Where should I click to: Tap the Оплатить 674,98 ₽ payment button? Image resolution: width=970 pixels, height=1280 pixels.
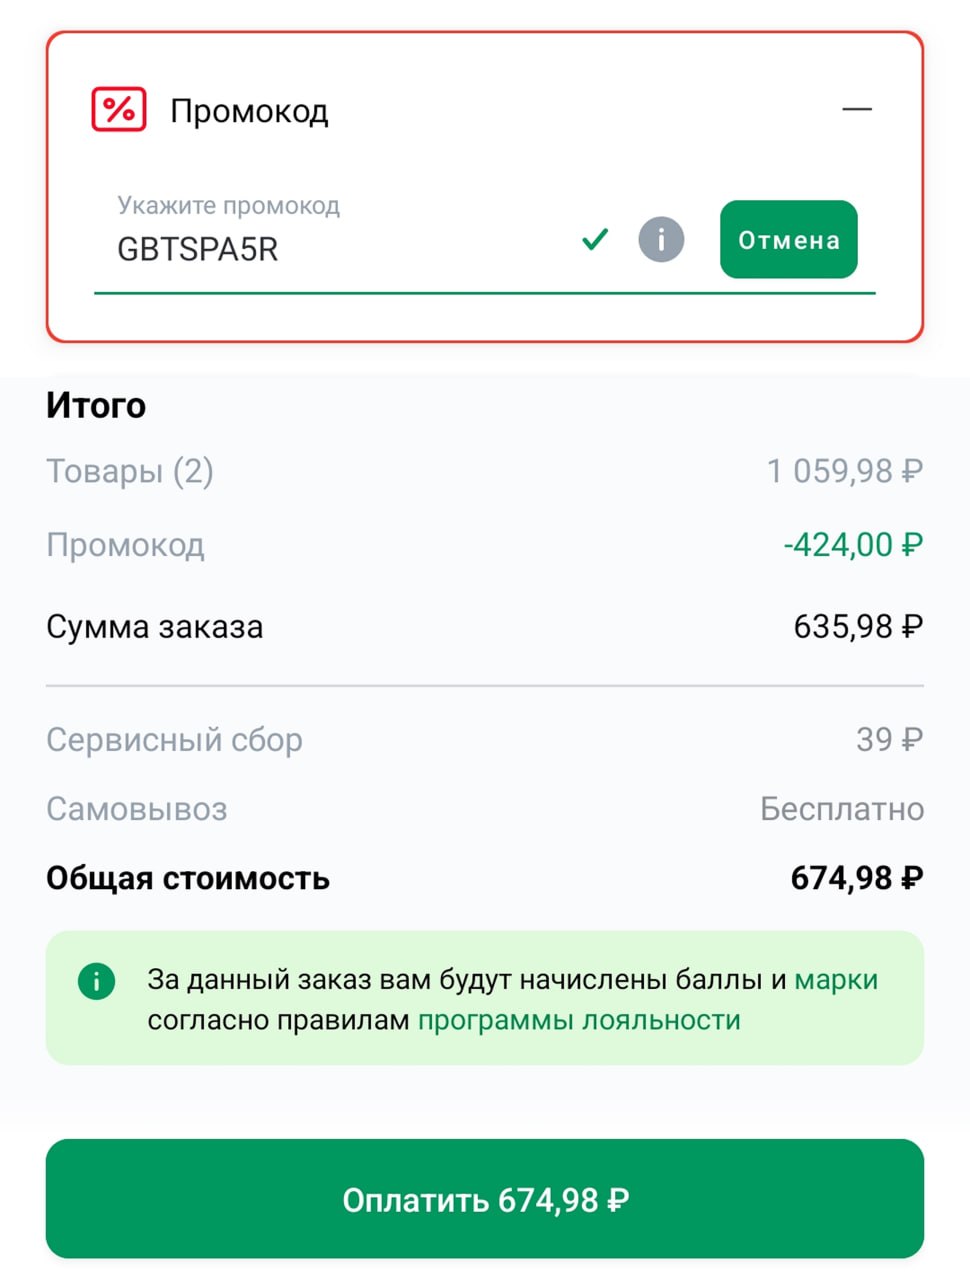pyautogui.click(x=485, y=1199)
